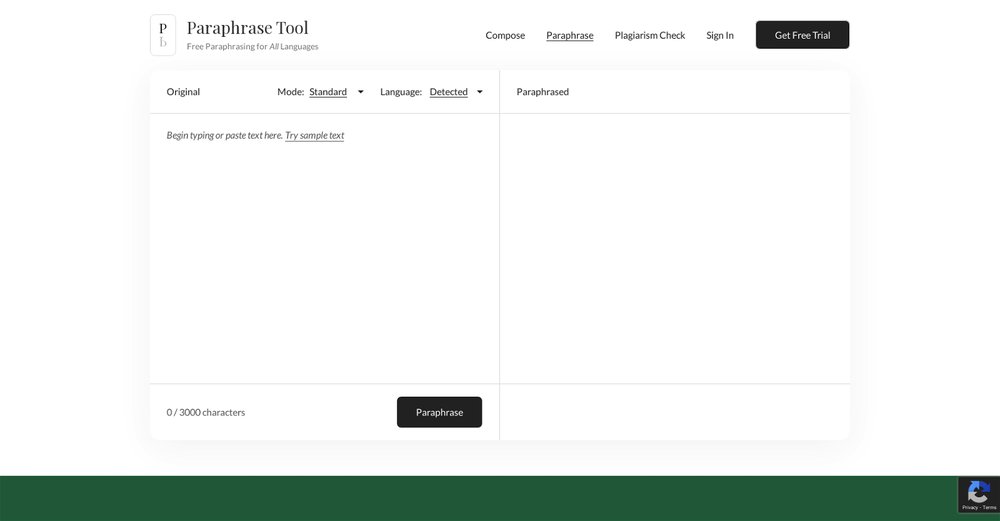Open the Plagiarism Check page
This screenshot has width=1000, height=521.
point(650,36)
